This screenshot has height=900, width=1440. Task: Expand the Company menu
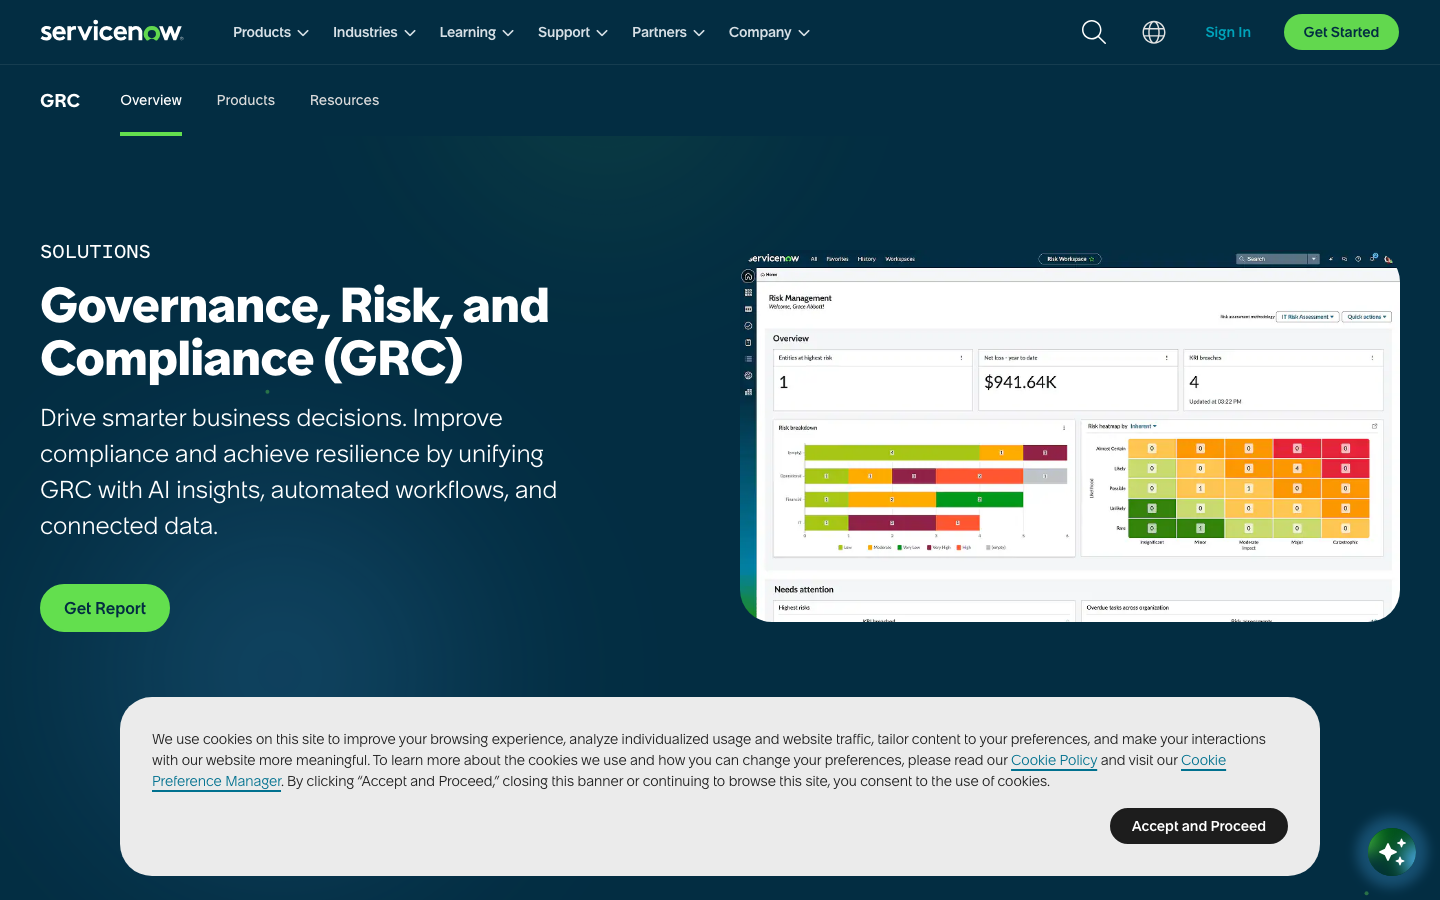pyautogui.click(x=769, y=32)
